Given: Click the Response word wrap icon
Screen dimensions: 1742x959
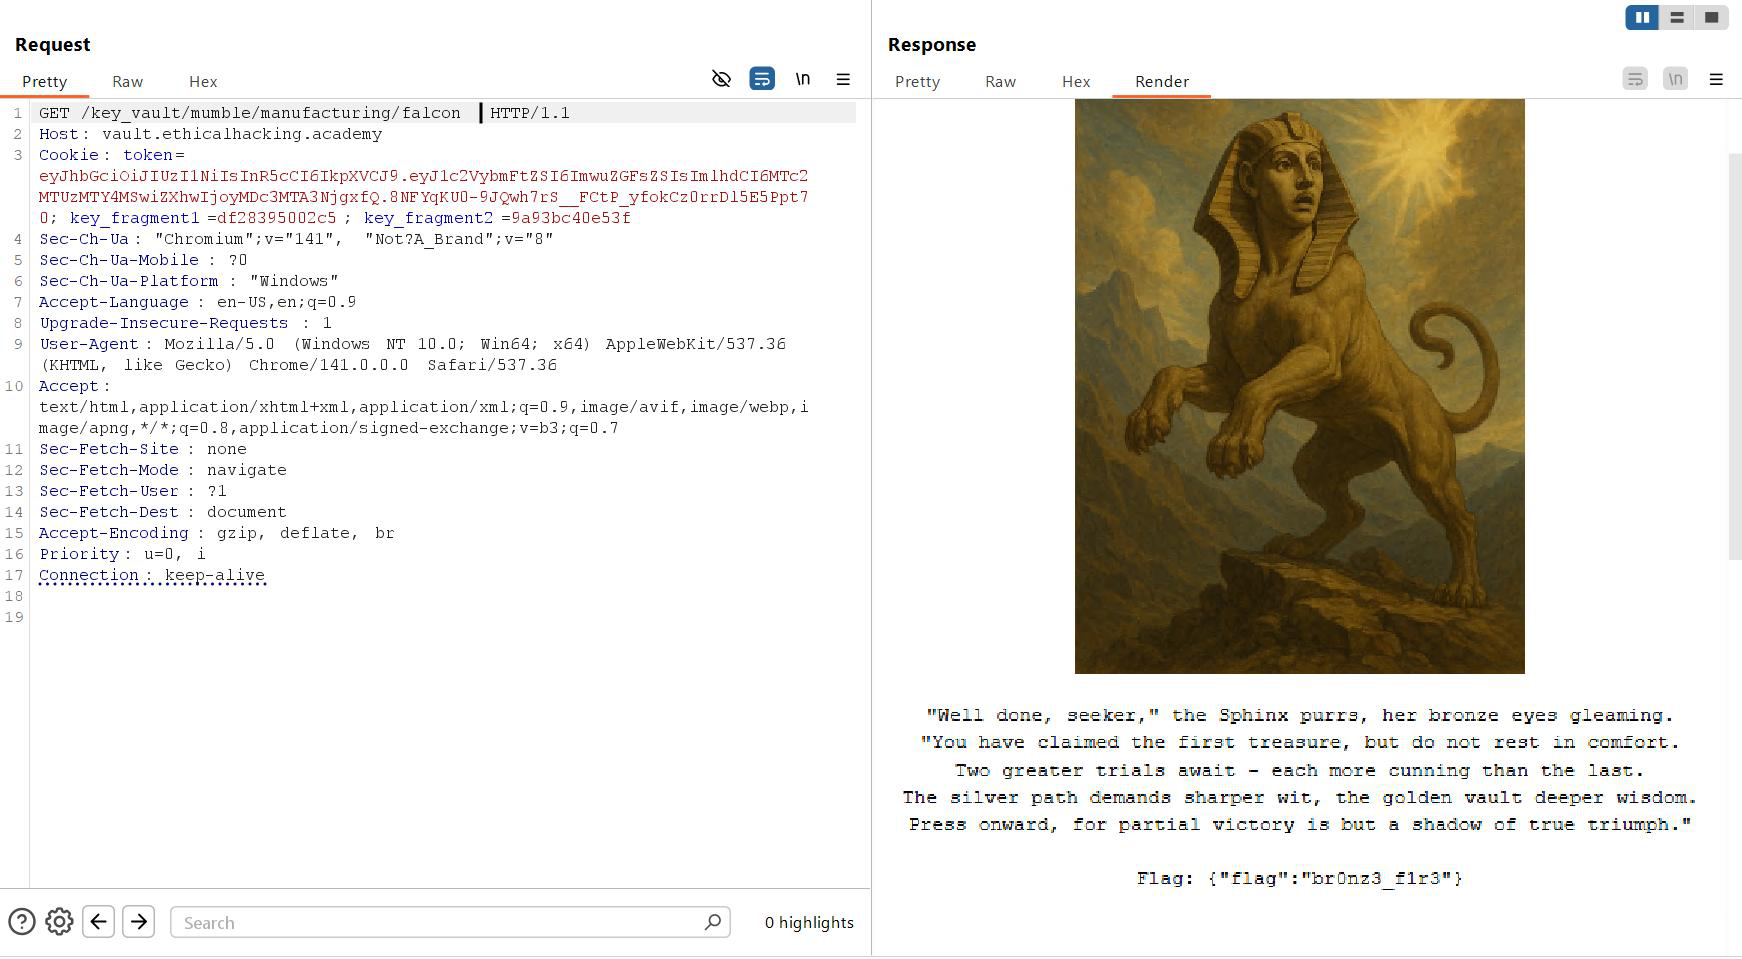Looking at the screenshot, I should point(1635,79).
